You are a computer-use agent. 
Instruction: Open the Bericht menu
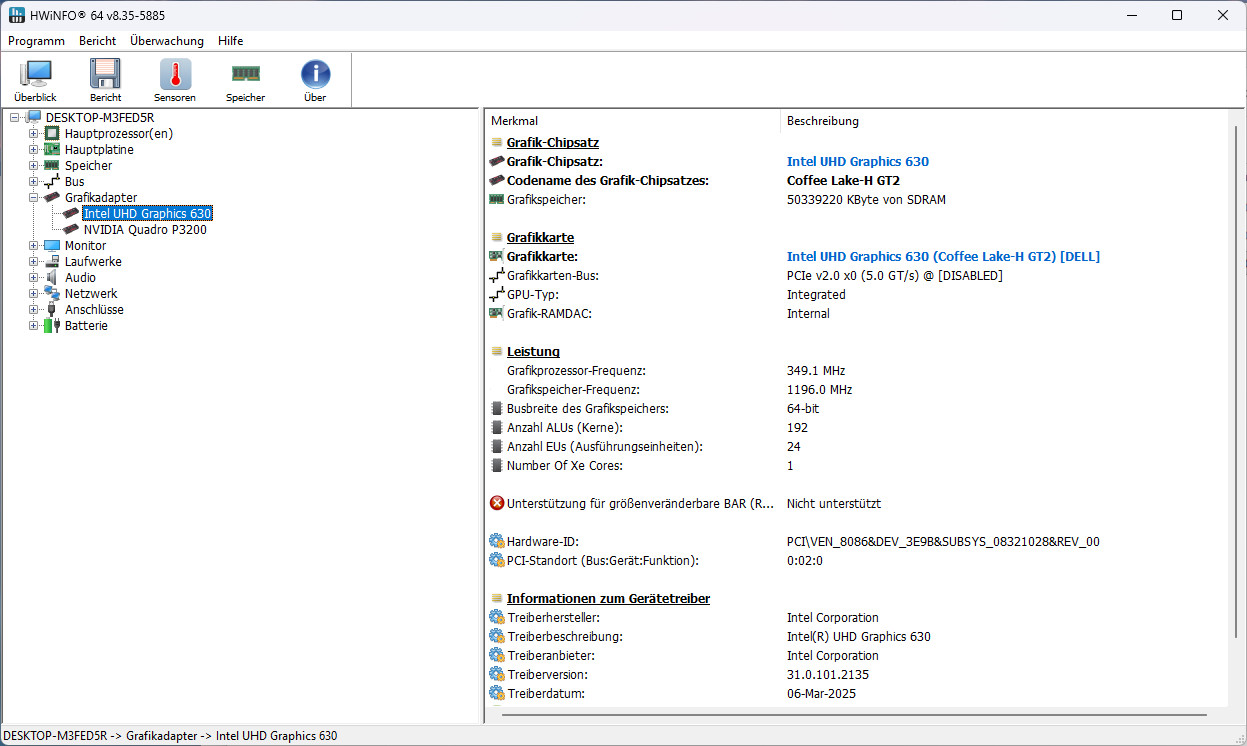pos(97,41)
